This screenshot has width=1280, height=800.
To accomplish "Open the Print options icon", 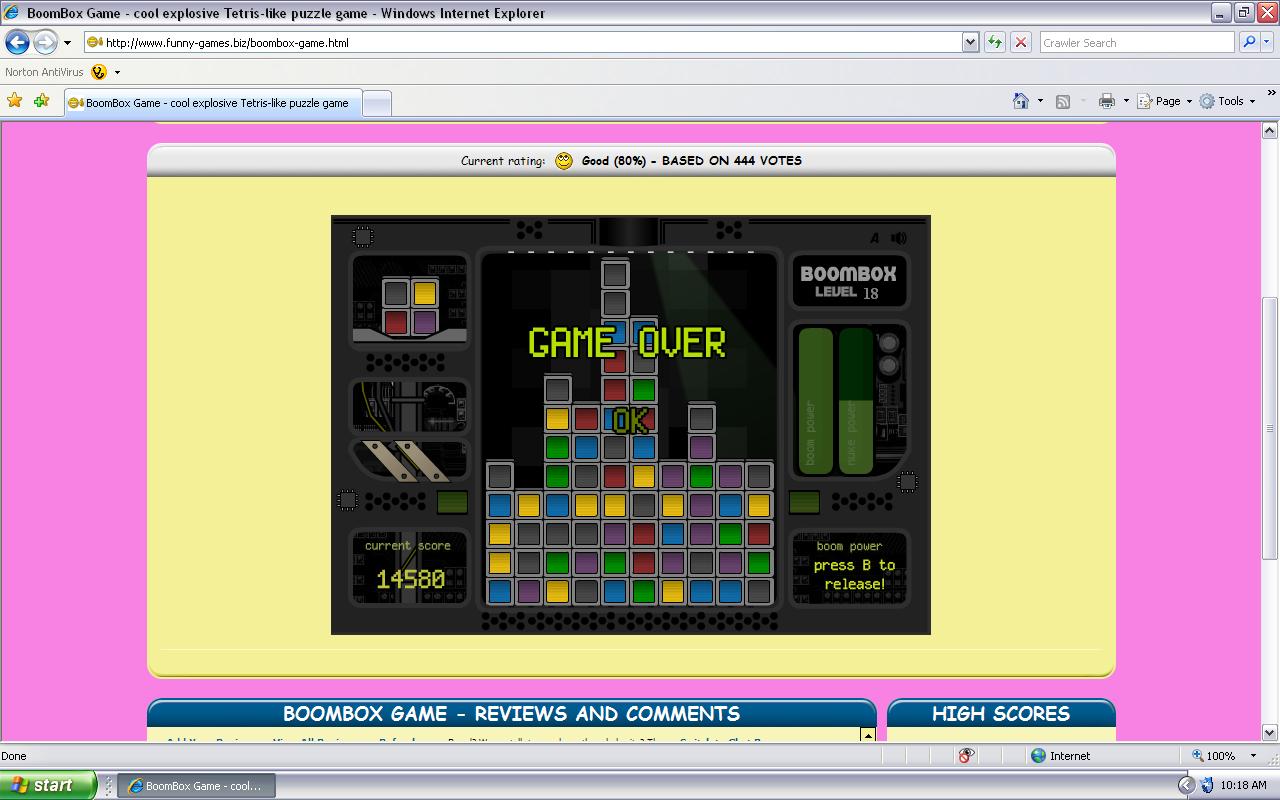I will 1108,100.
